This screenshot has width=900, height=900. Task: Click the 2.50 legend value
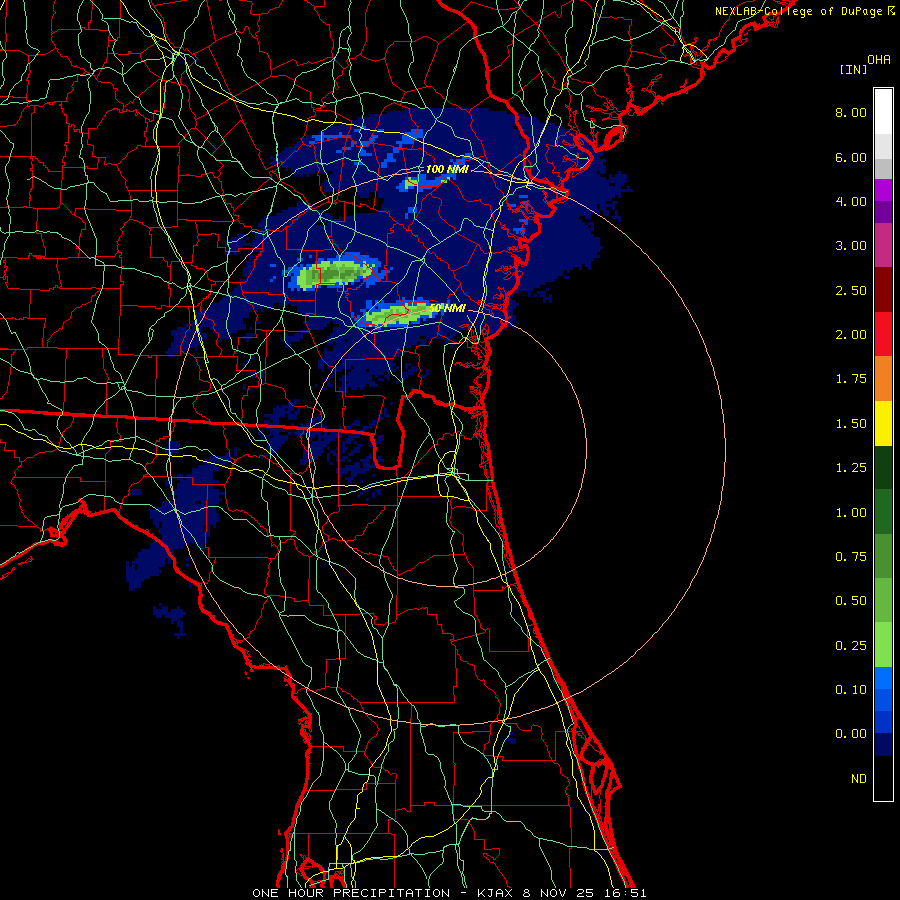851,290
